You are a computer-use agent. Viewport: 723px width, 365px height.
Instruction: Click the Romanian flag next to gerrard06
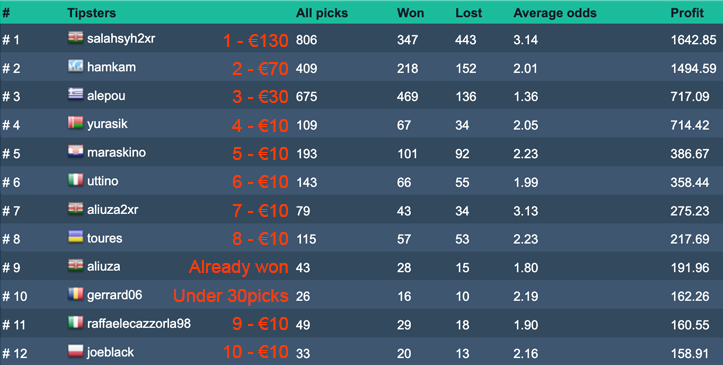pyautogui.click(x=76, y=294)
